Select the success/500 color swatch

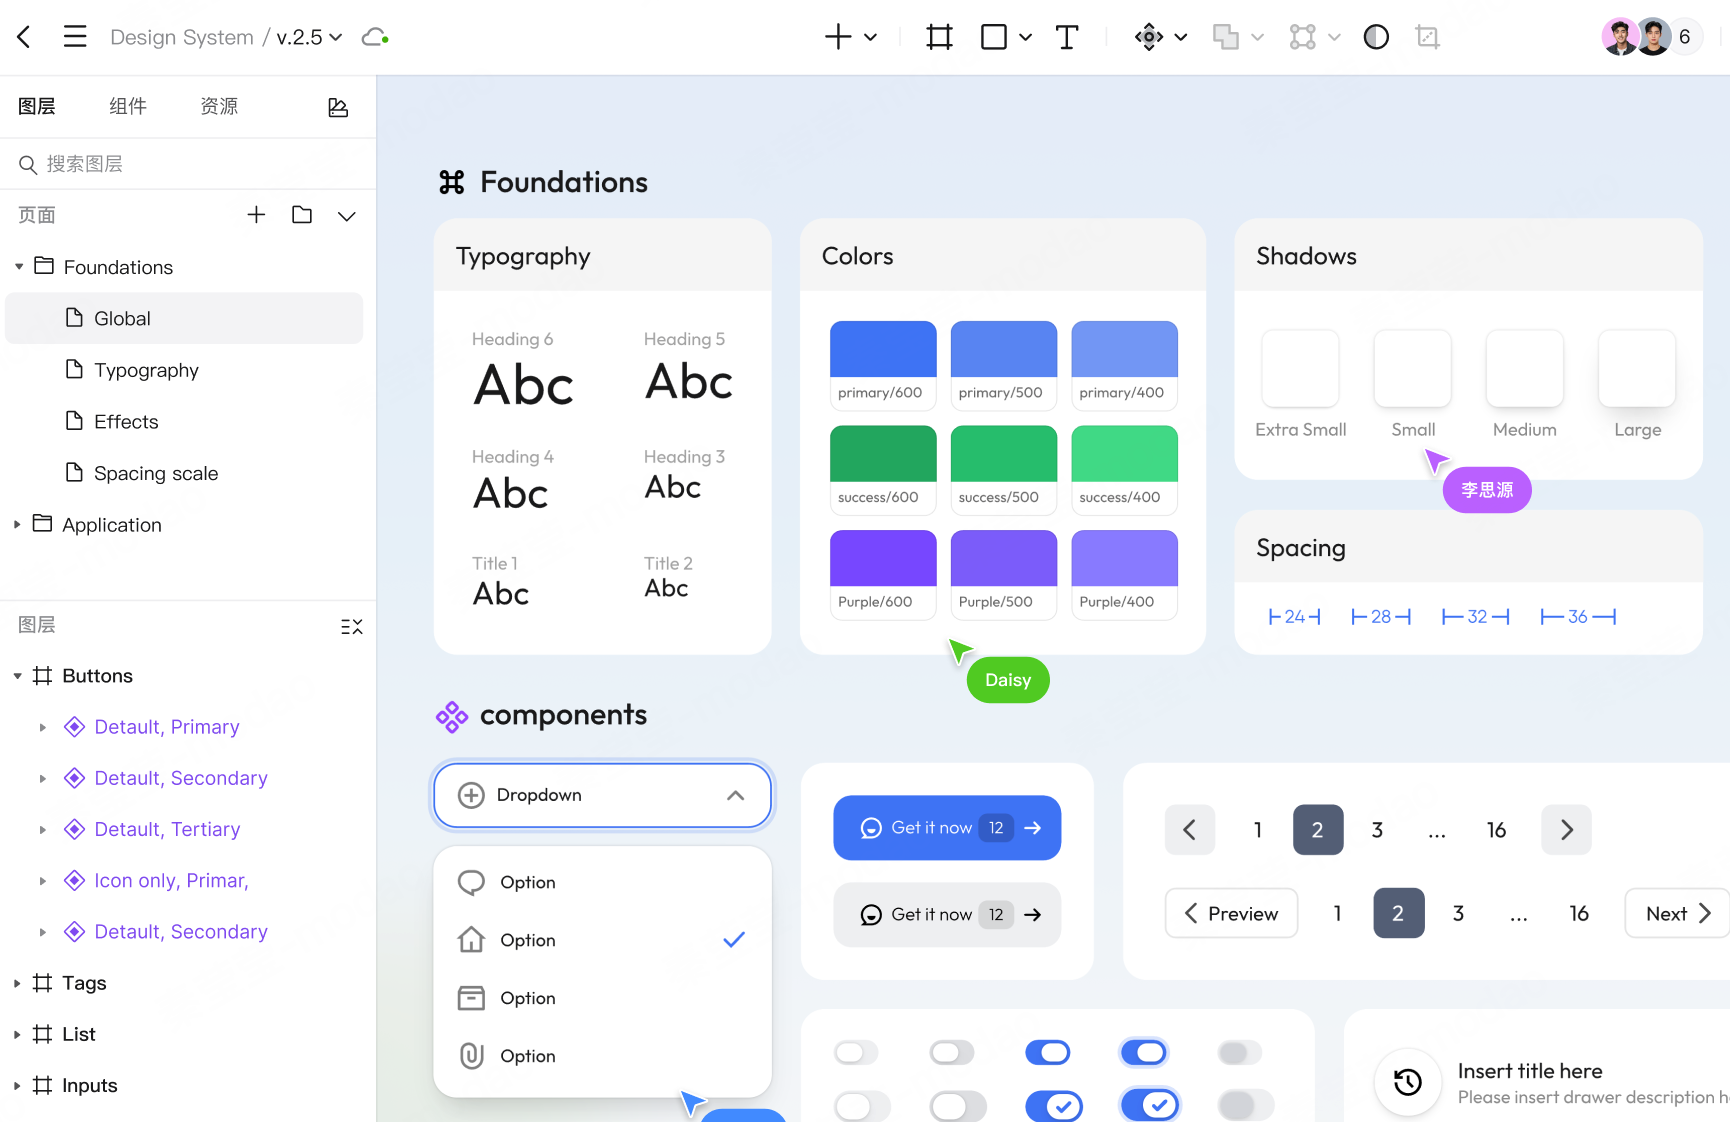[x=1003, y=470]
